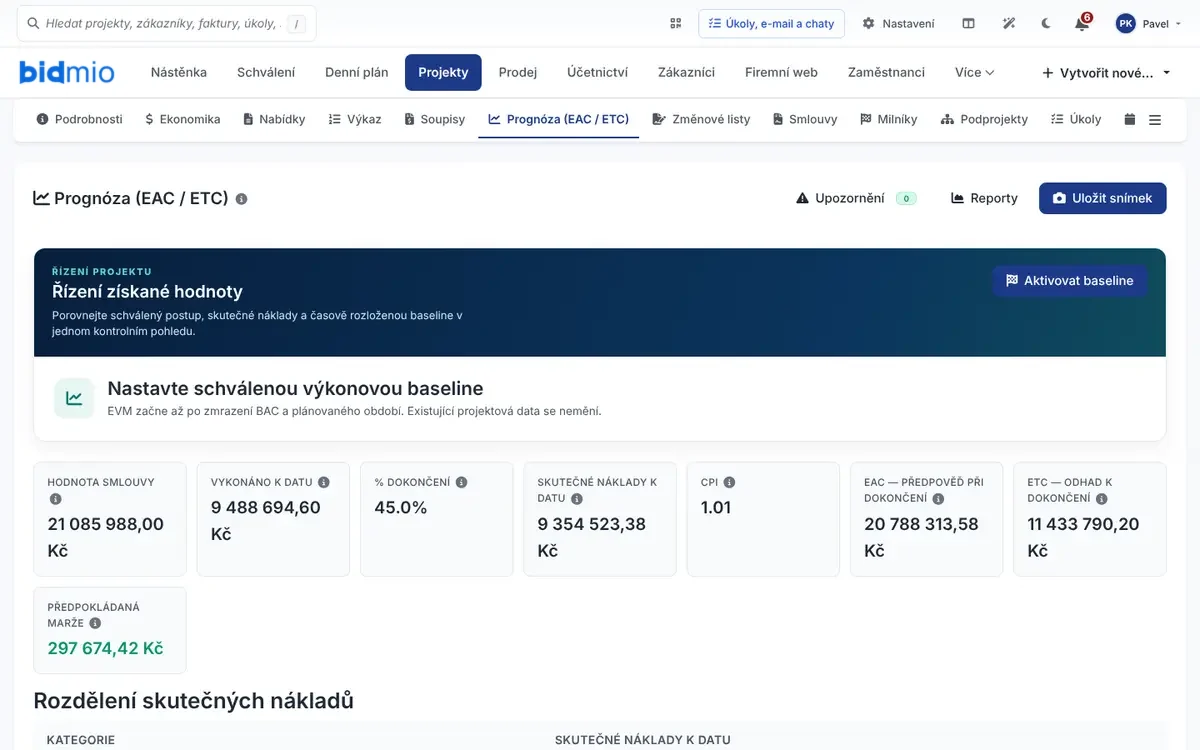The width and height of the screenshot is (1200, 750).
Task: Show info for Předpokládaná marže
Action: (x=95, y=623)
